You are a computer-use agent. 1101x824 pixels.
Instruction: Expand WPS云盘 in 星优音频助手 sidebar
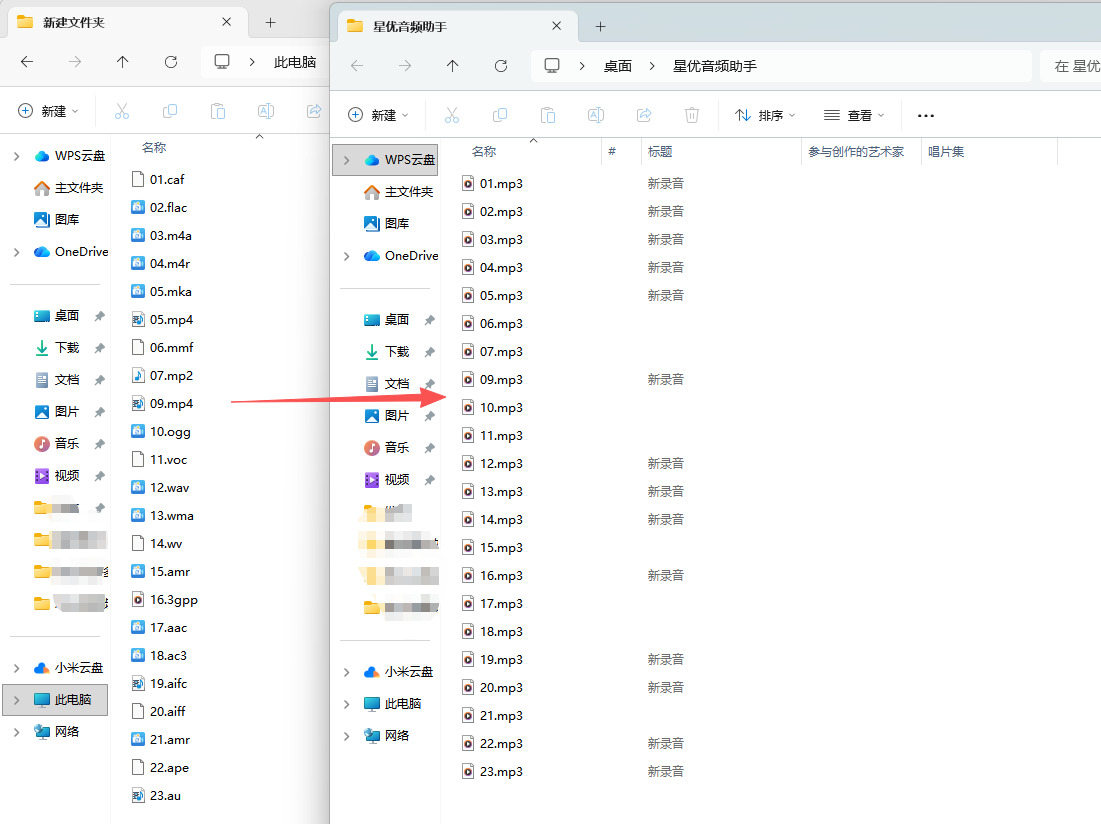pos(346,160)
